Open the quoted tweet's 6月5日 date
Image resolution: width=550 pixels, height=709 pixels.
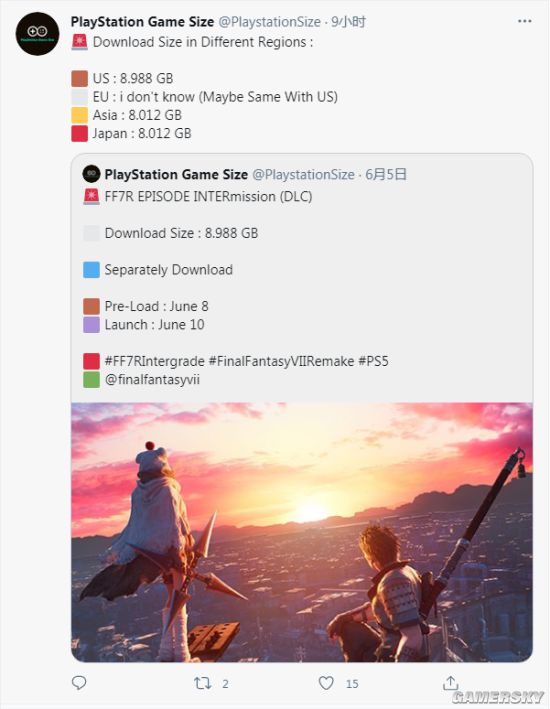click(x=386, y=174)
